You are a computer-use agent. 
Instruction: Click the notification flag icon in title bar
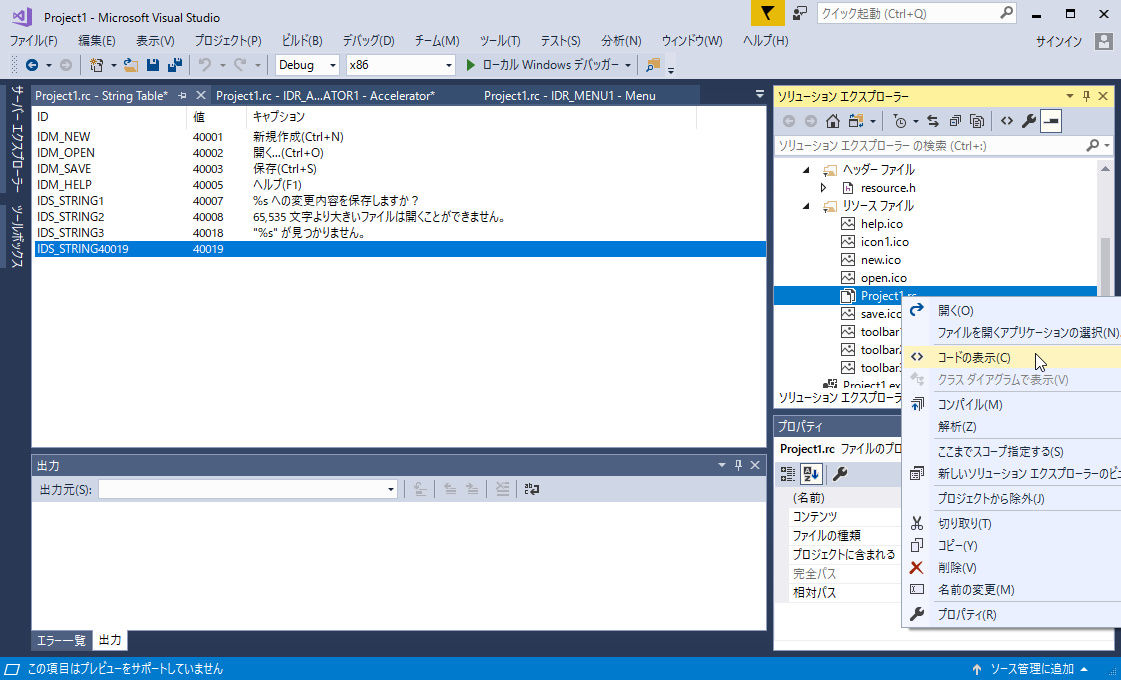(768, 14)
